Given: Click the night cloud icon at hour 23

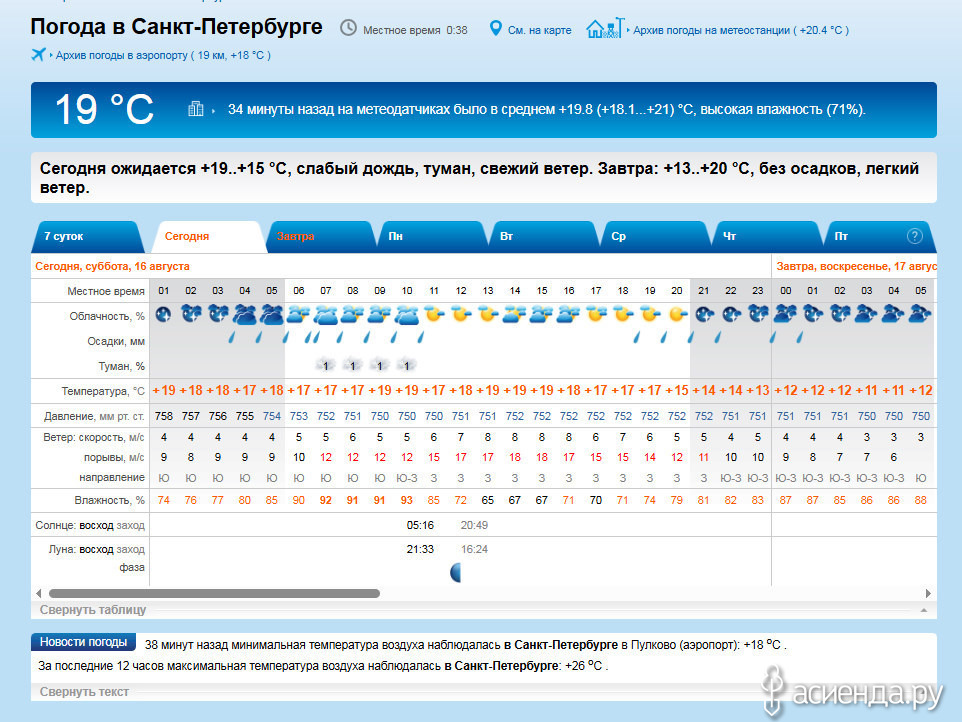Looking at the screenshot, I should [x=758, y=315].
